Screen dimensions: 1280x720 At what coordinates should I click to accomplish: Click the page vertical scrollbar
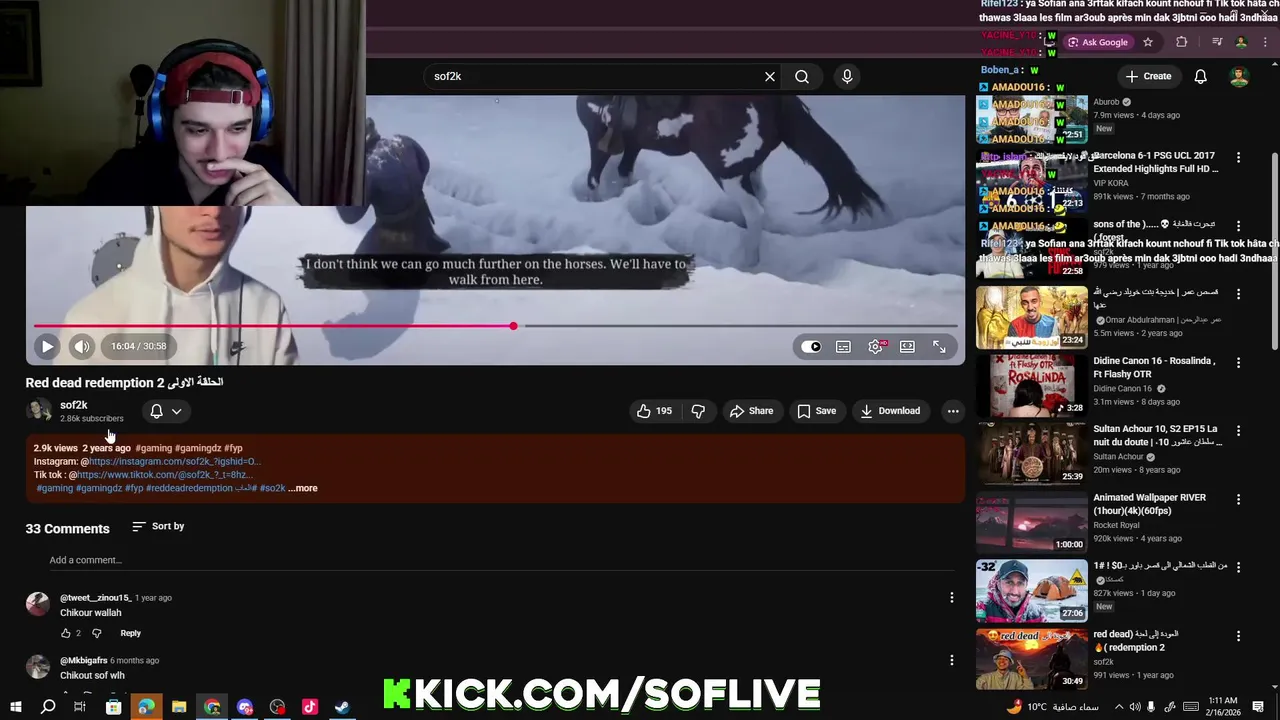point(1274,250)
